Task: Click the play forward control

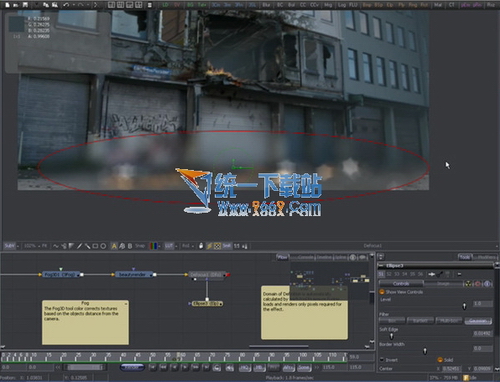Action: point(185,367)
